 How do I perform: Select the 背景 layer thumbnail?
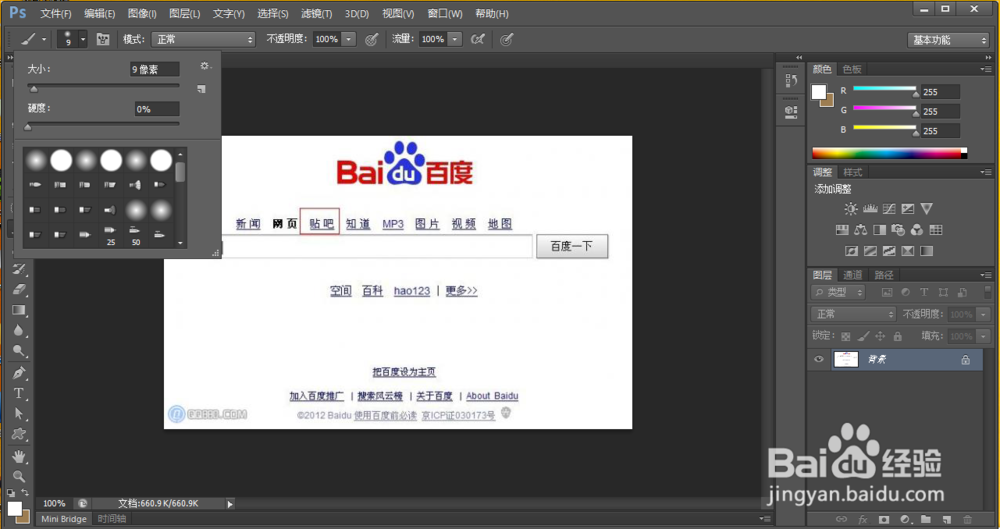[x=846, y=359]
